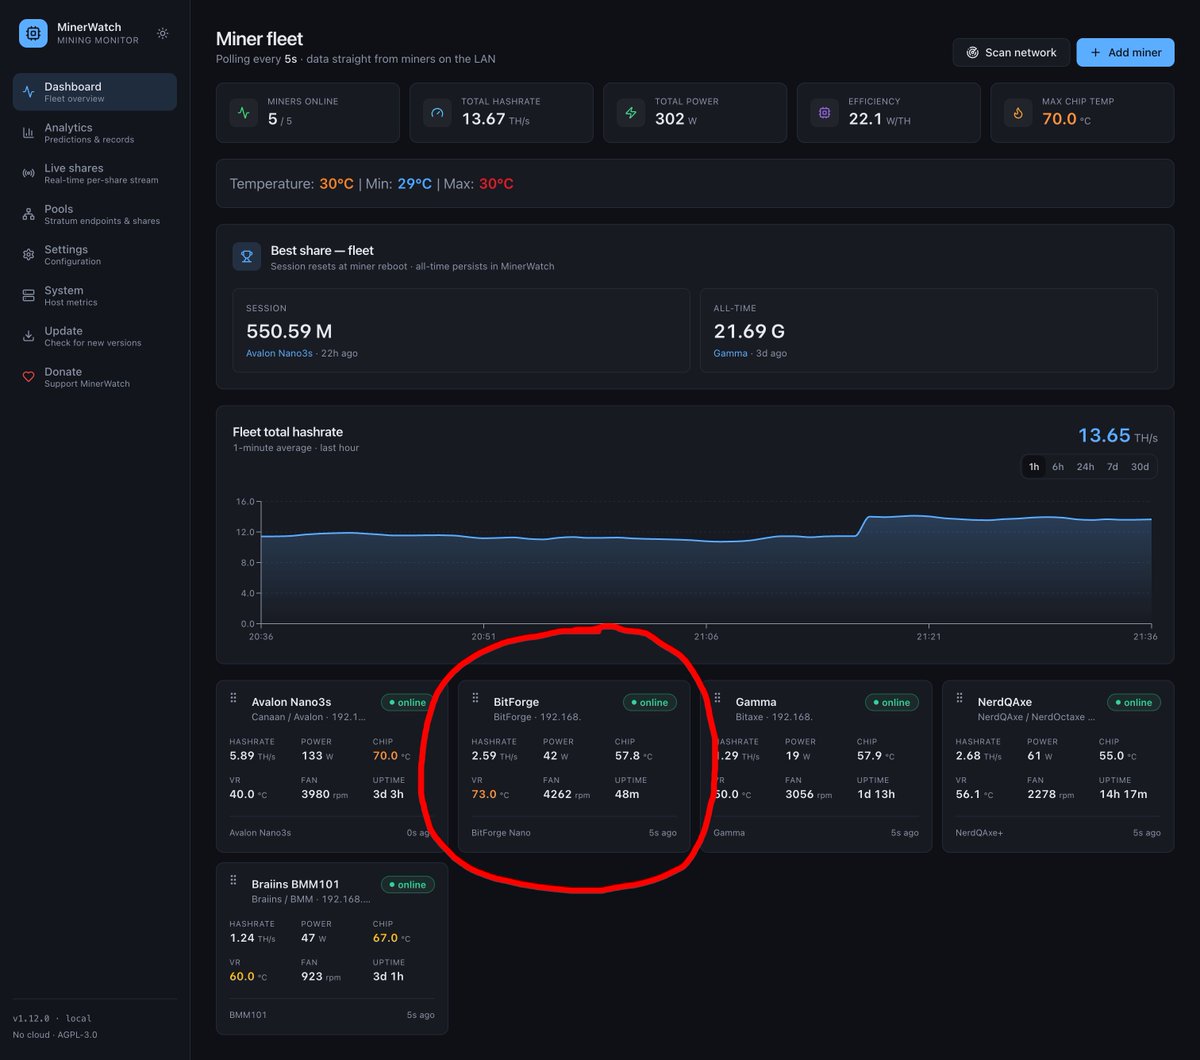The image size is (1200, 1060).
Task: Click the BitForge 4262 rpm fan value
Action: [x=566, y=794]
